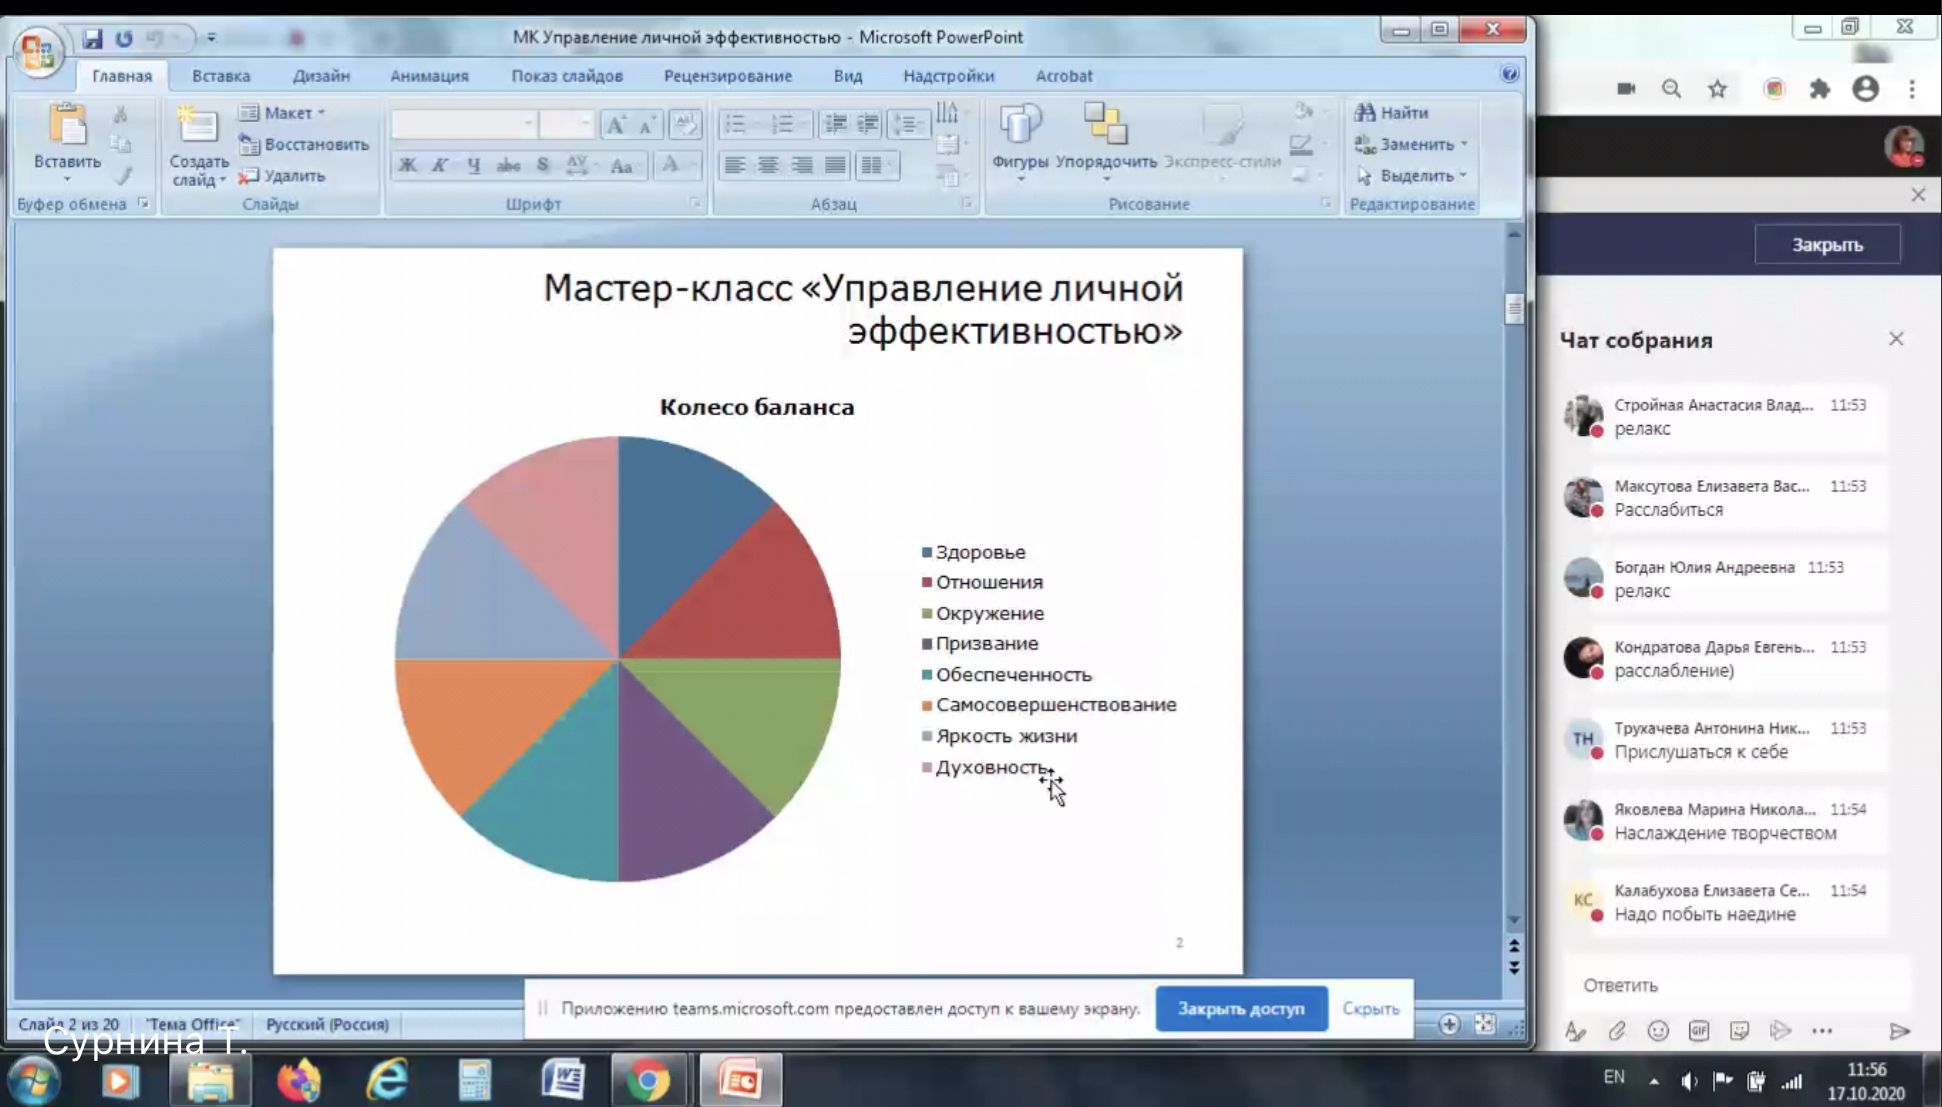Click the Arrange (Упорядочить) icon
Viewport: 1942px width, 1107px height.
[1105, 125]
